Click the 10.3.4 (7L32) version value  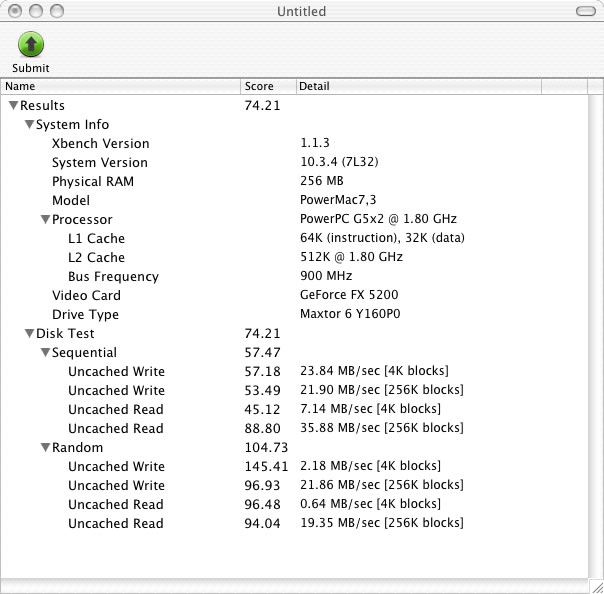(x=339, y=162)
